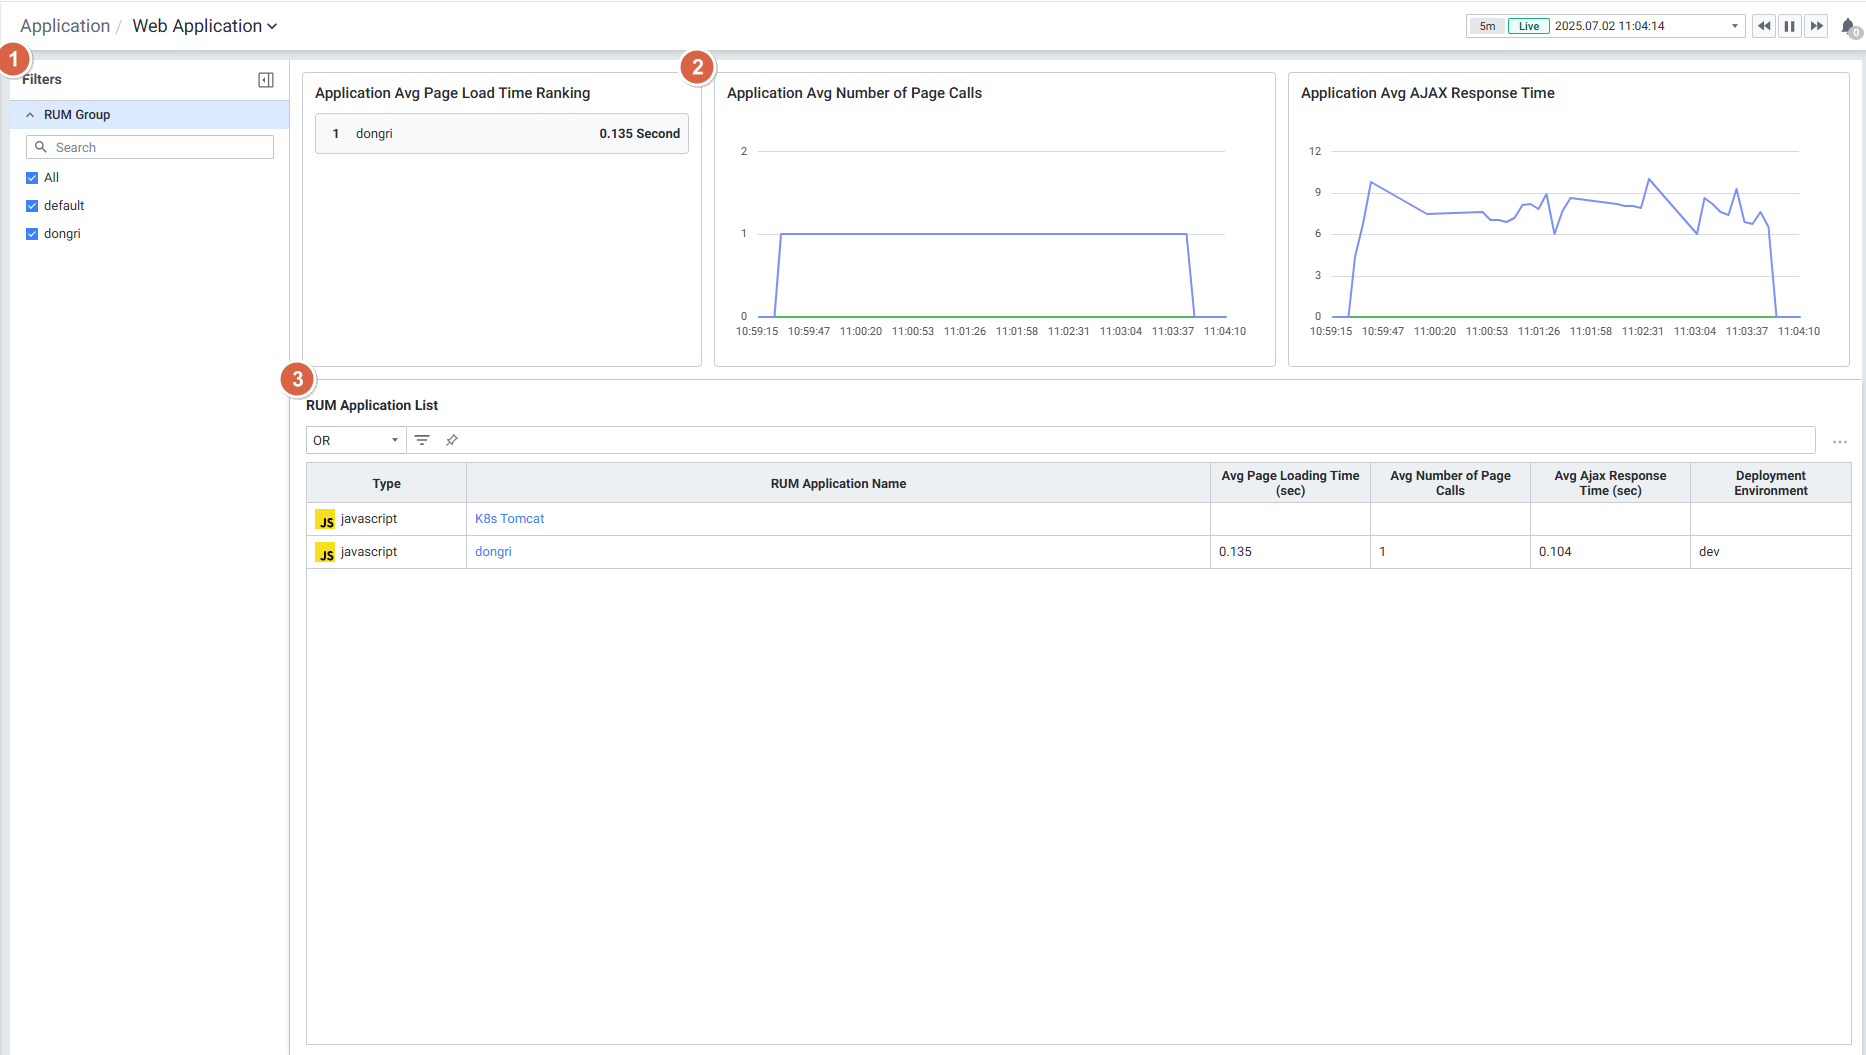Pause the live time updates
Image resolution: width=1866 pixels, height=1055 pixels.
1790,26
